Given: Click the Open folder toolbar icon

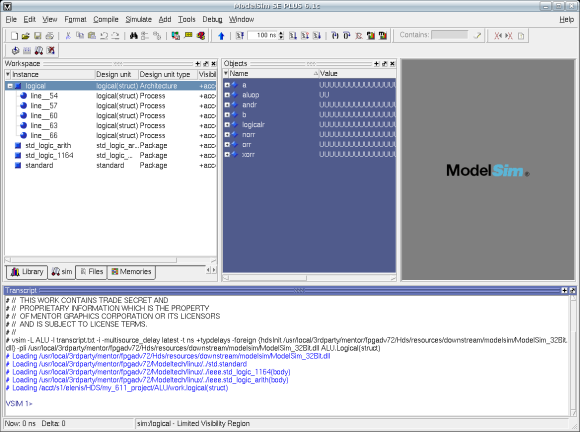Looking at the screenshot, I should [26, 36].
